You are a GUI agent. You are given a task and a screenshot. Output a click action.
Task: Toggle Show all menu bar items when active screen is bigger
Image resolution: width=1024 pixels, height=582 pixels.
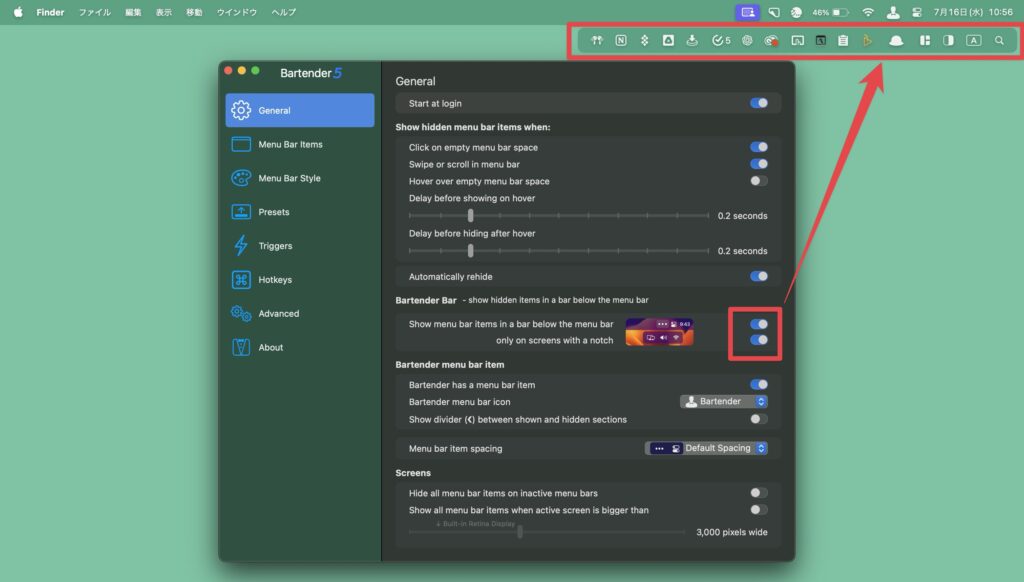(x=759, y=510)
